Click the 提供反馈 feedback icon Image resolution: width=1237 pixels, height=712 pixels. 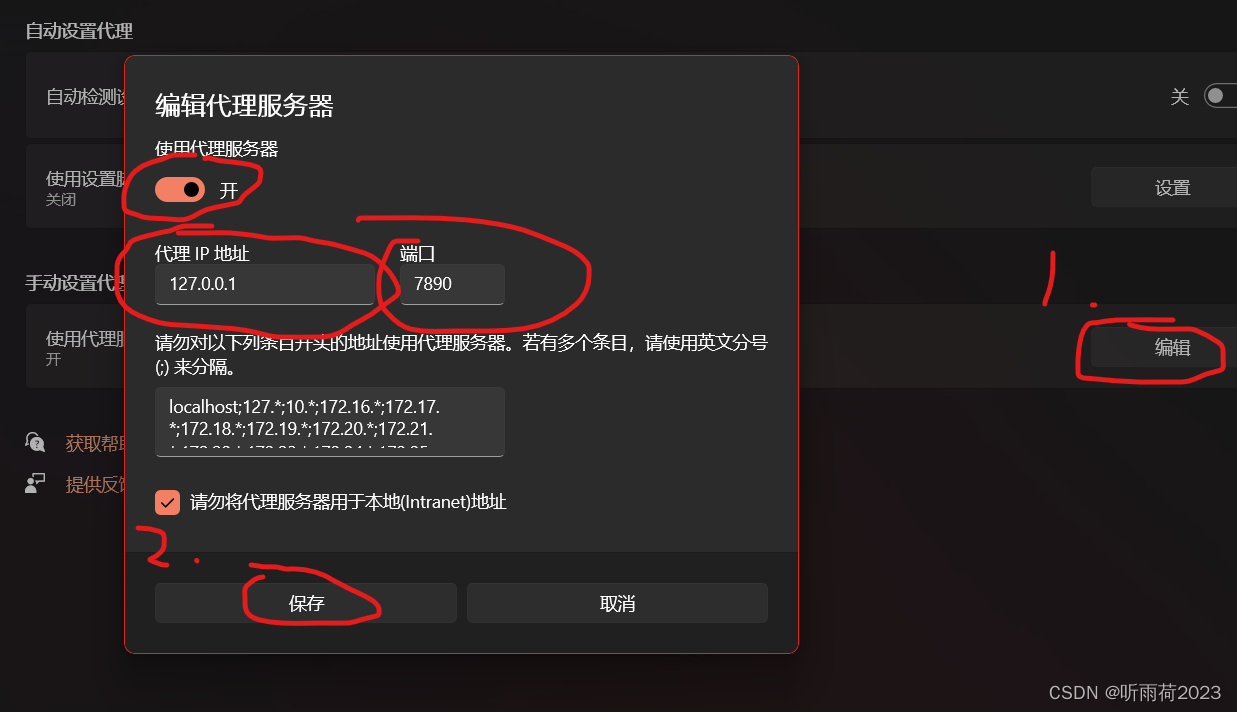(x=35, y=484)
